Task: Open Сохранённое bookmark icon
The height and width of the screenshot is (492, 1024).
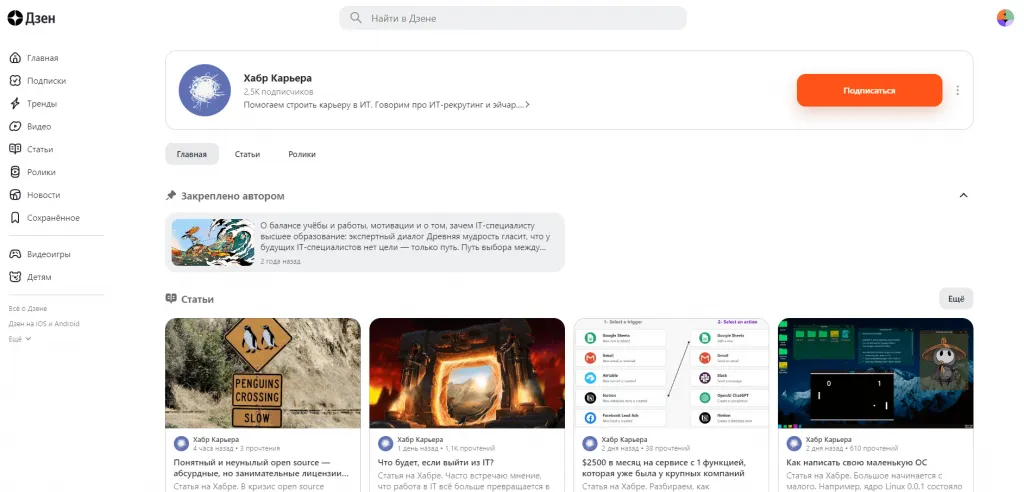Action: point(15,218)
